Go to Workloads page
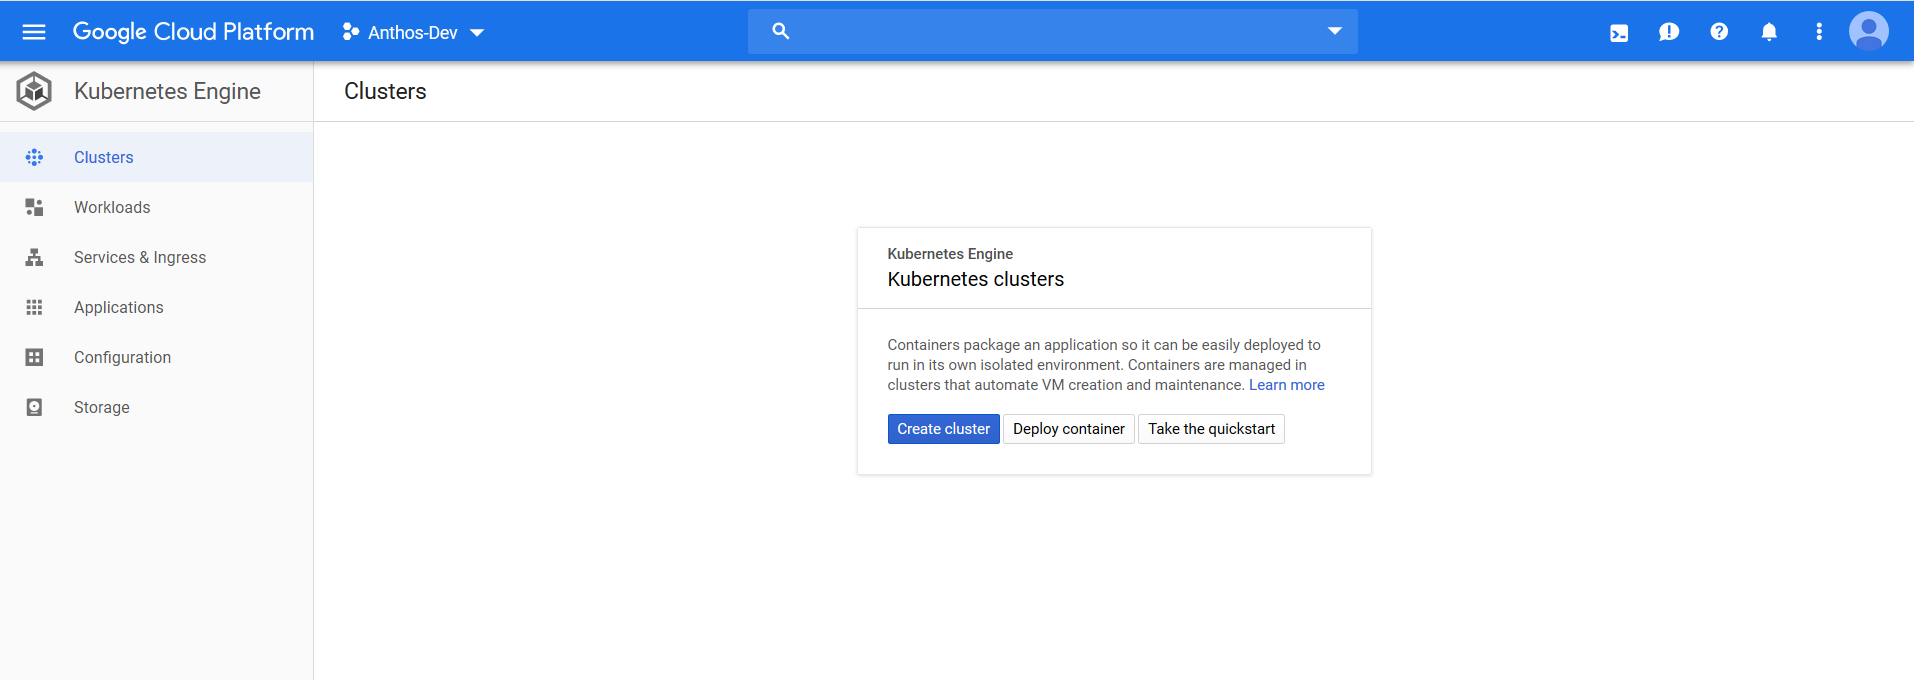 pos(156,207)
